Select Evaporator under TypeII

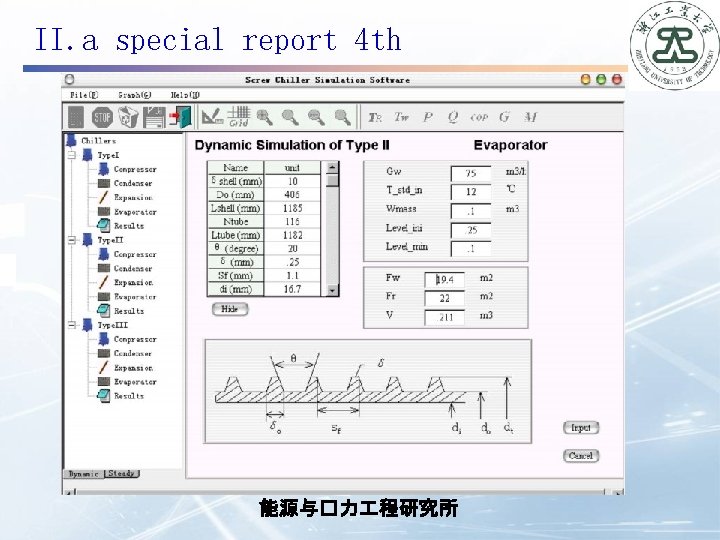[135, 297]
